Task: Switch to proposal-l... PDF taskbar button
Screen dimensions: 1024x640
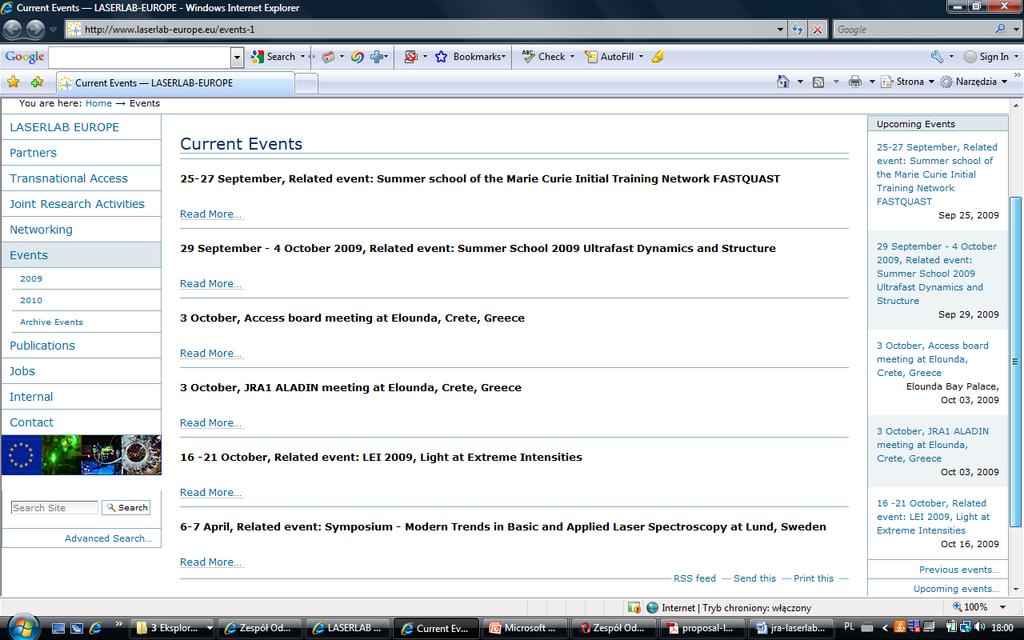Action: click(x=703, y=628)
